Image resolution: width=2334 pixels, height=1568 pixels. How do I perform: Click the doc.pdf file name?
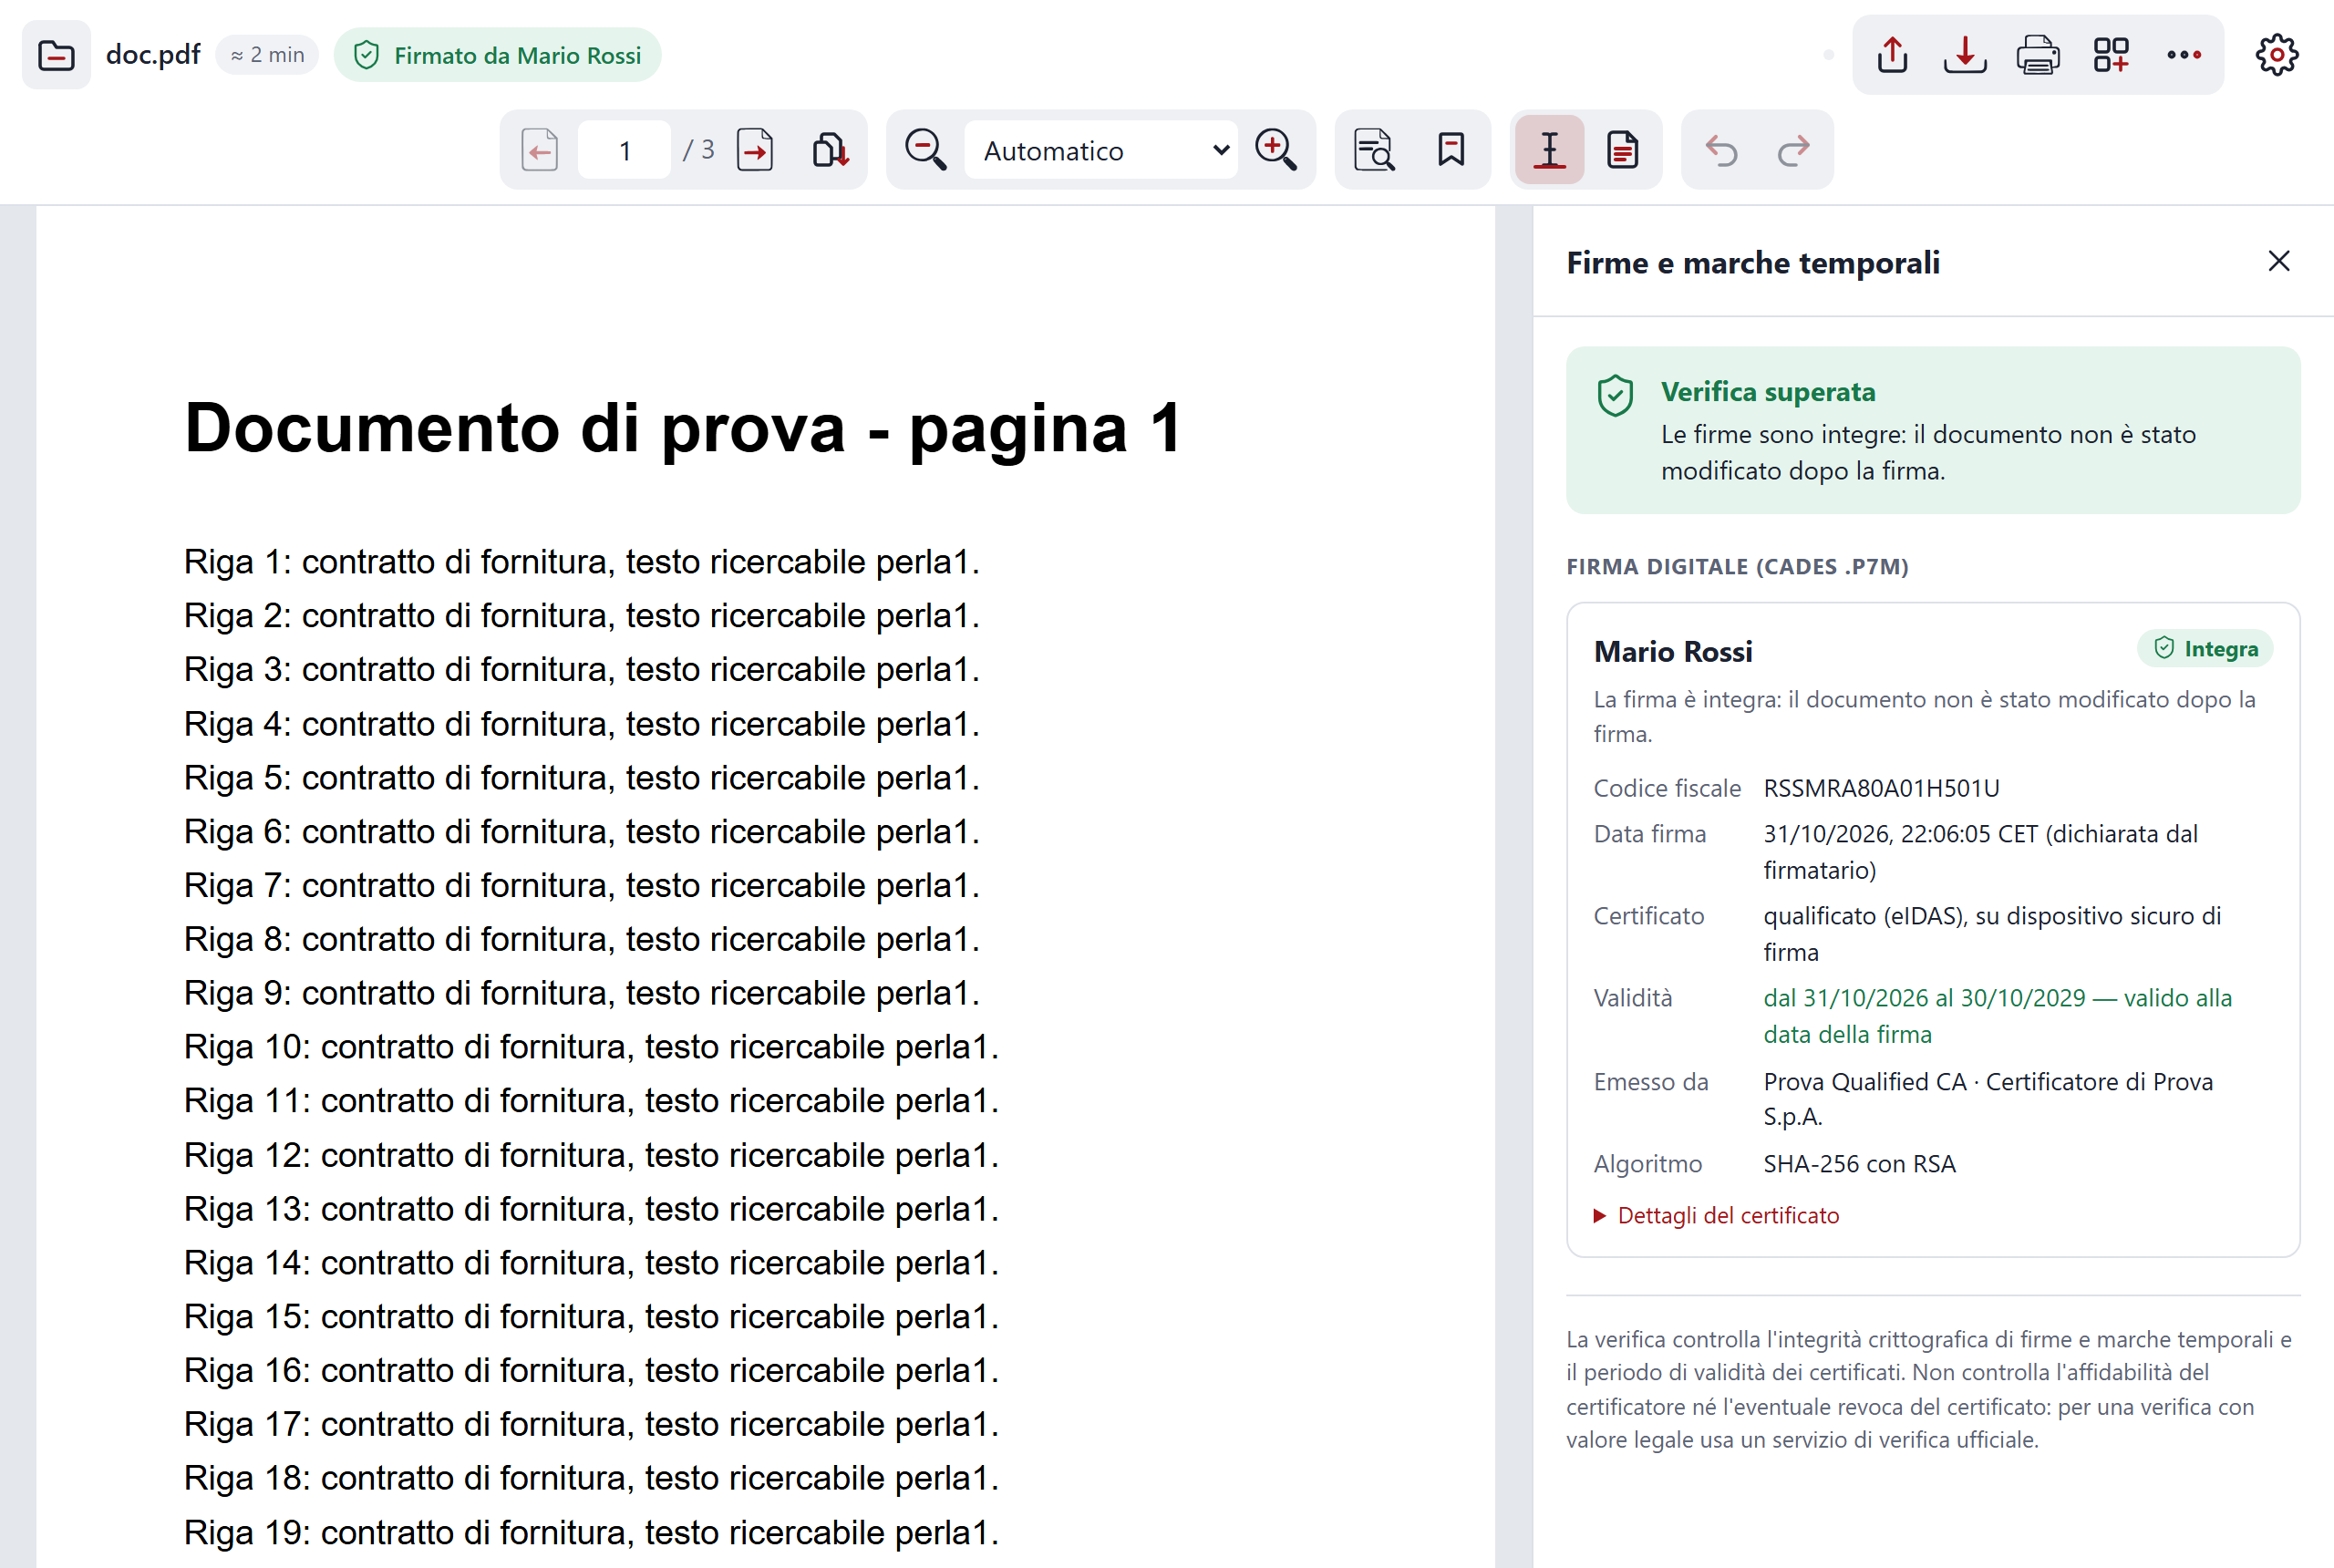(x=153, y=54)
